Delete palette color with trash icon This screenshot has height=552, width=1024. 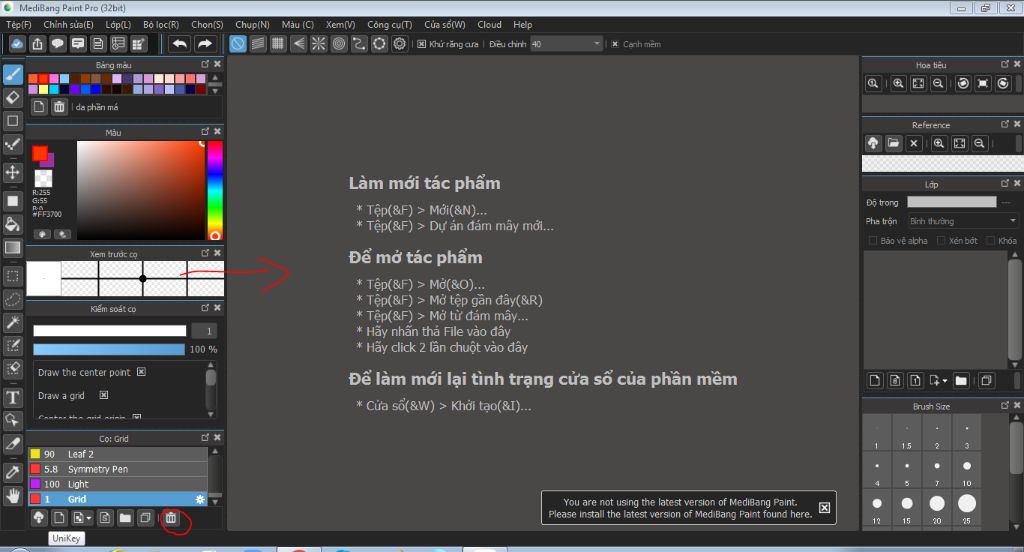tap(59, 106)
